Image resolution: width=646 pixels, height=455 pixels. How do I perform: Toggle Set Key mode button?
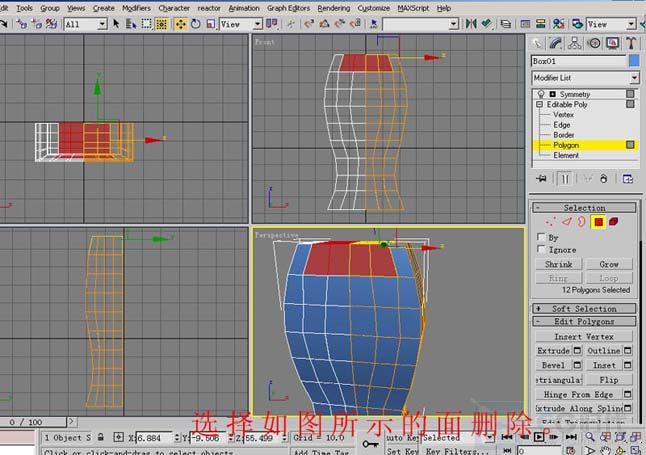(x=402, y=451)
